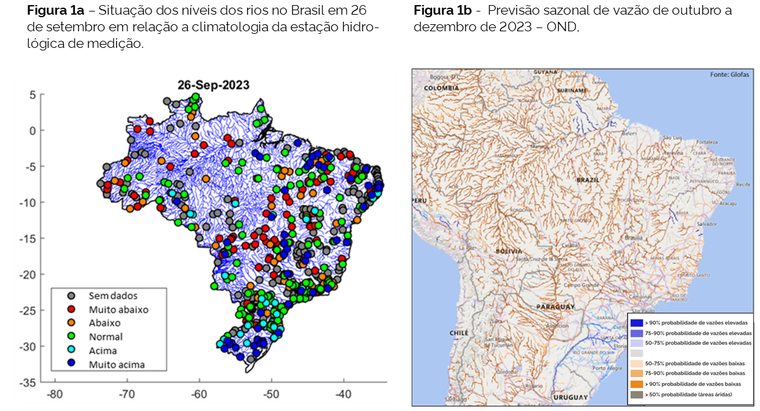Select the '75-90% vazões elevadas' blue swatch
The width and height of the screenshot is (760, 411).
point(636,333)
